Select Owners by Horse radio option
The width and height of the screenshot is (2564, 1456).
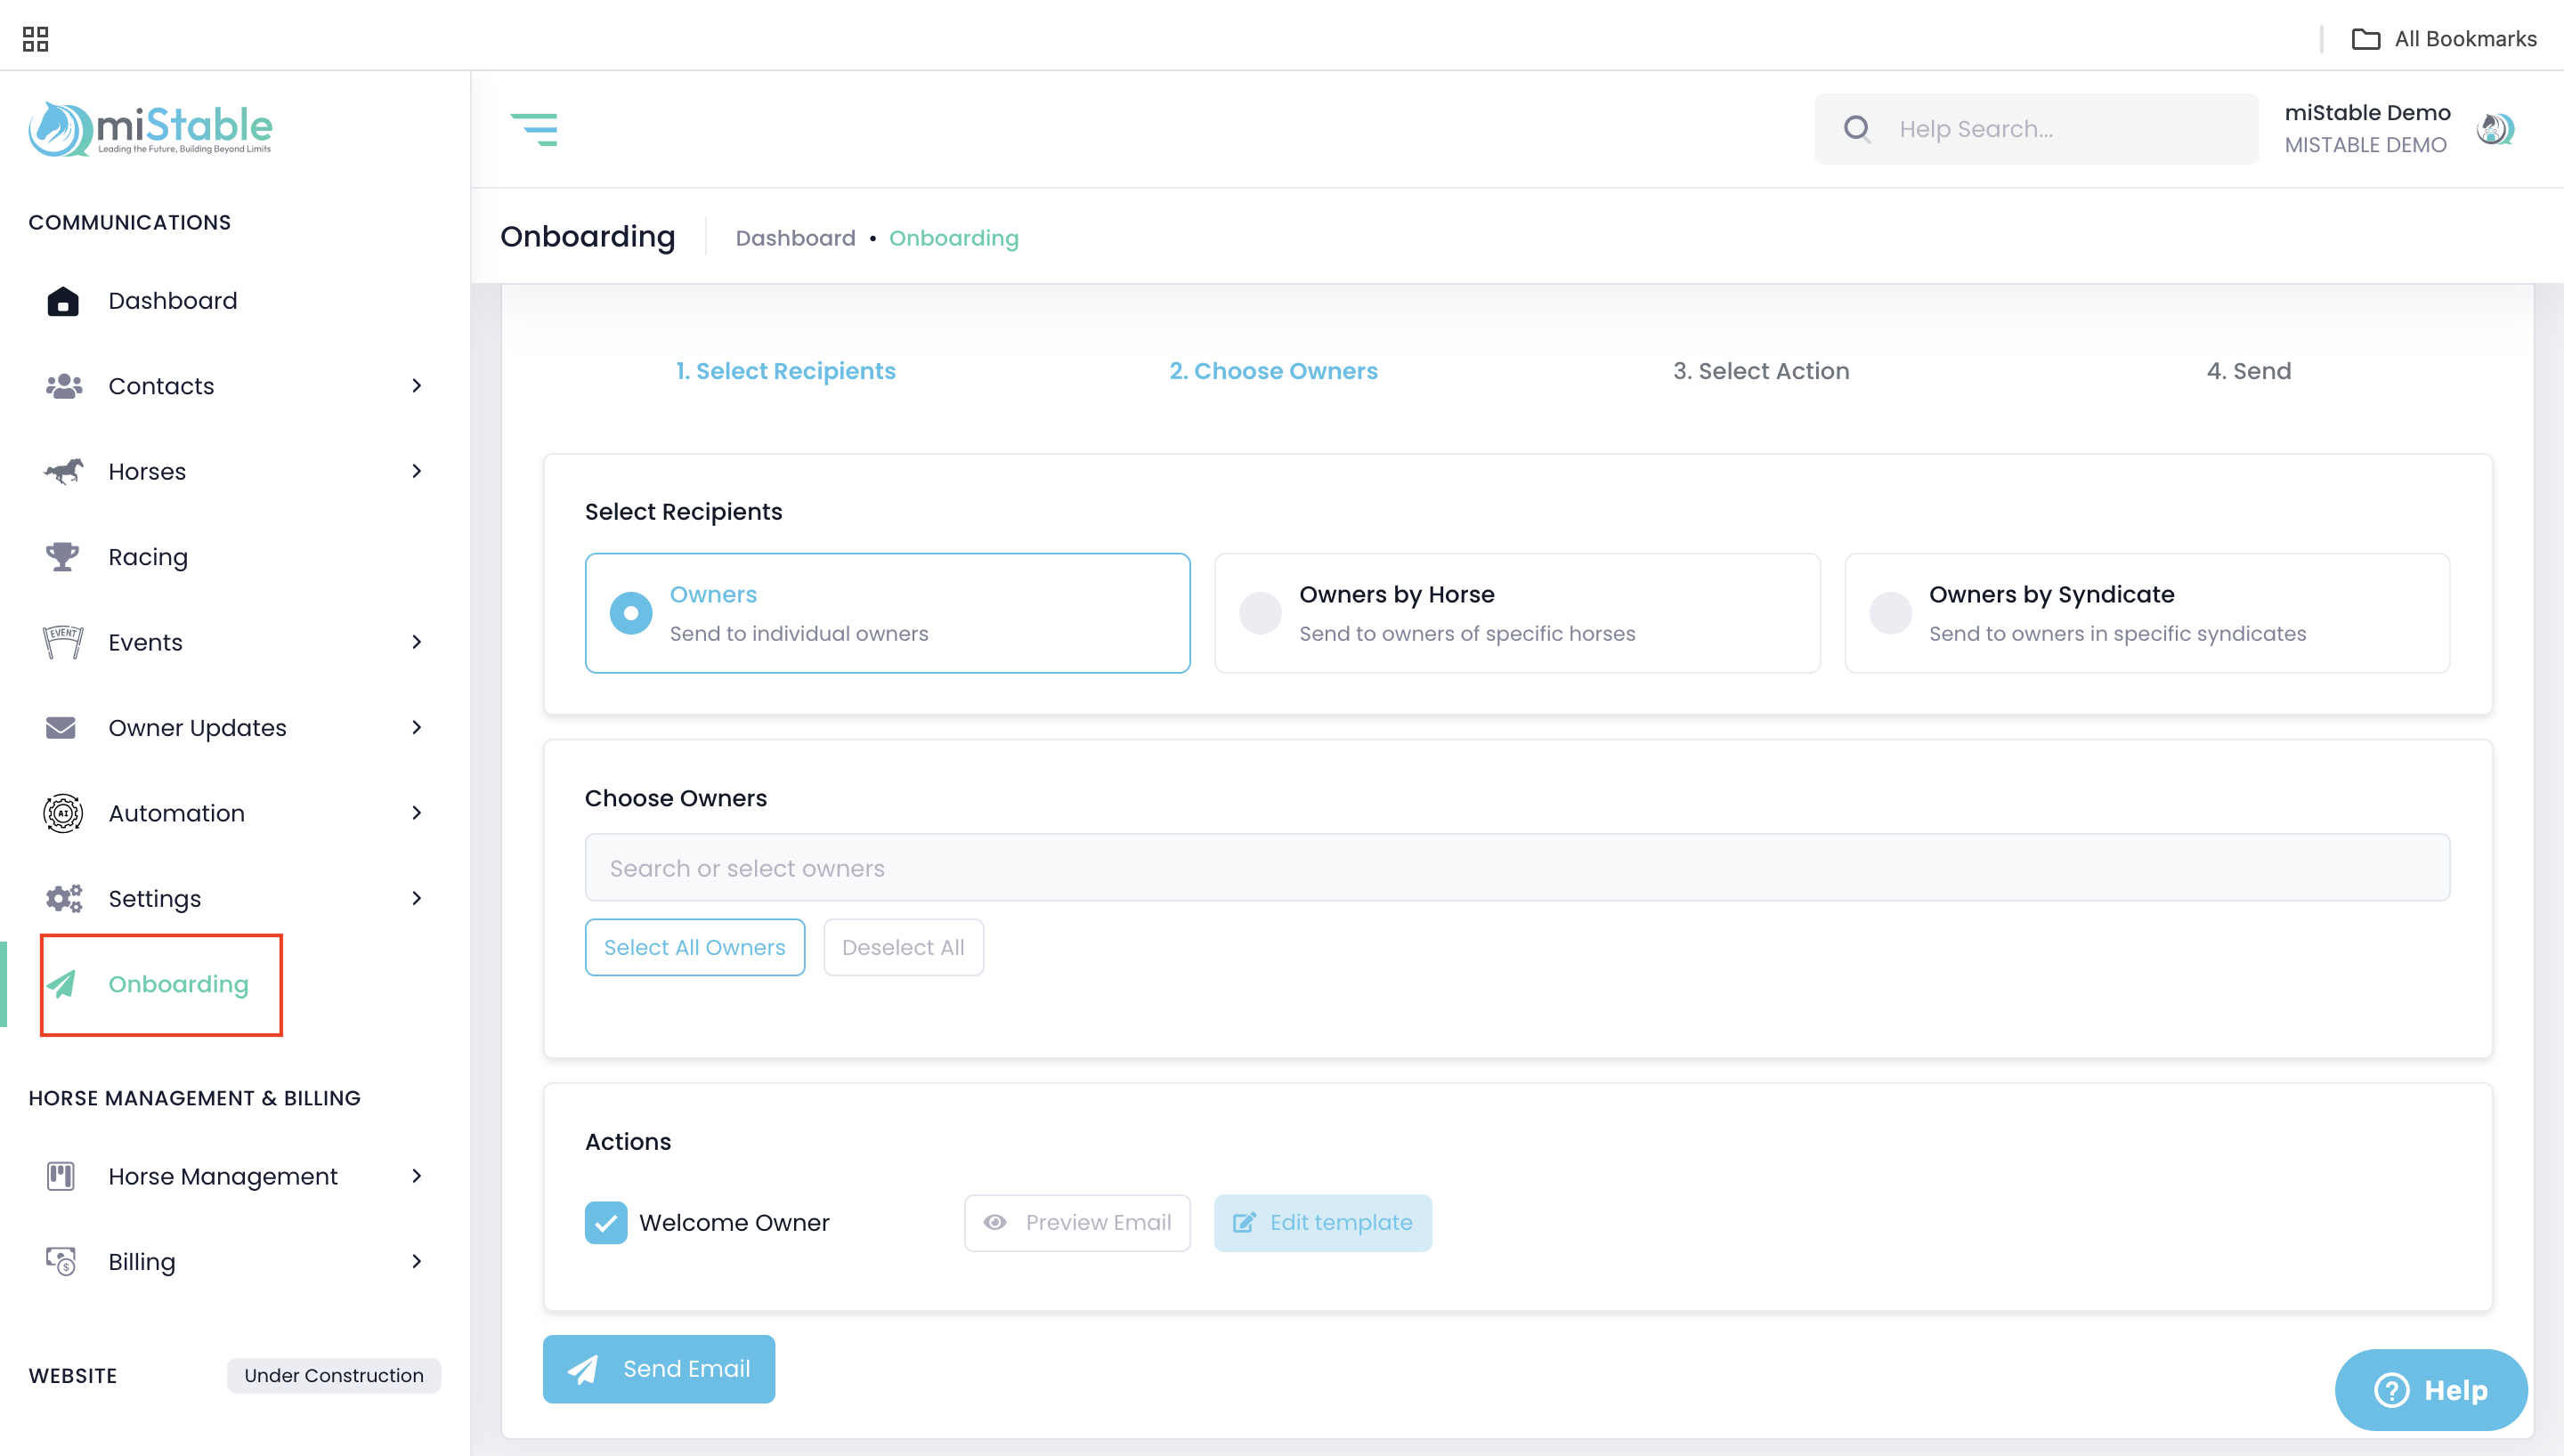click(x=1260, y=613)
